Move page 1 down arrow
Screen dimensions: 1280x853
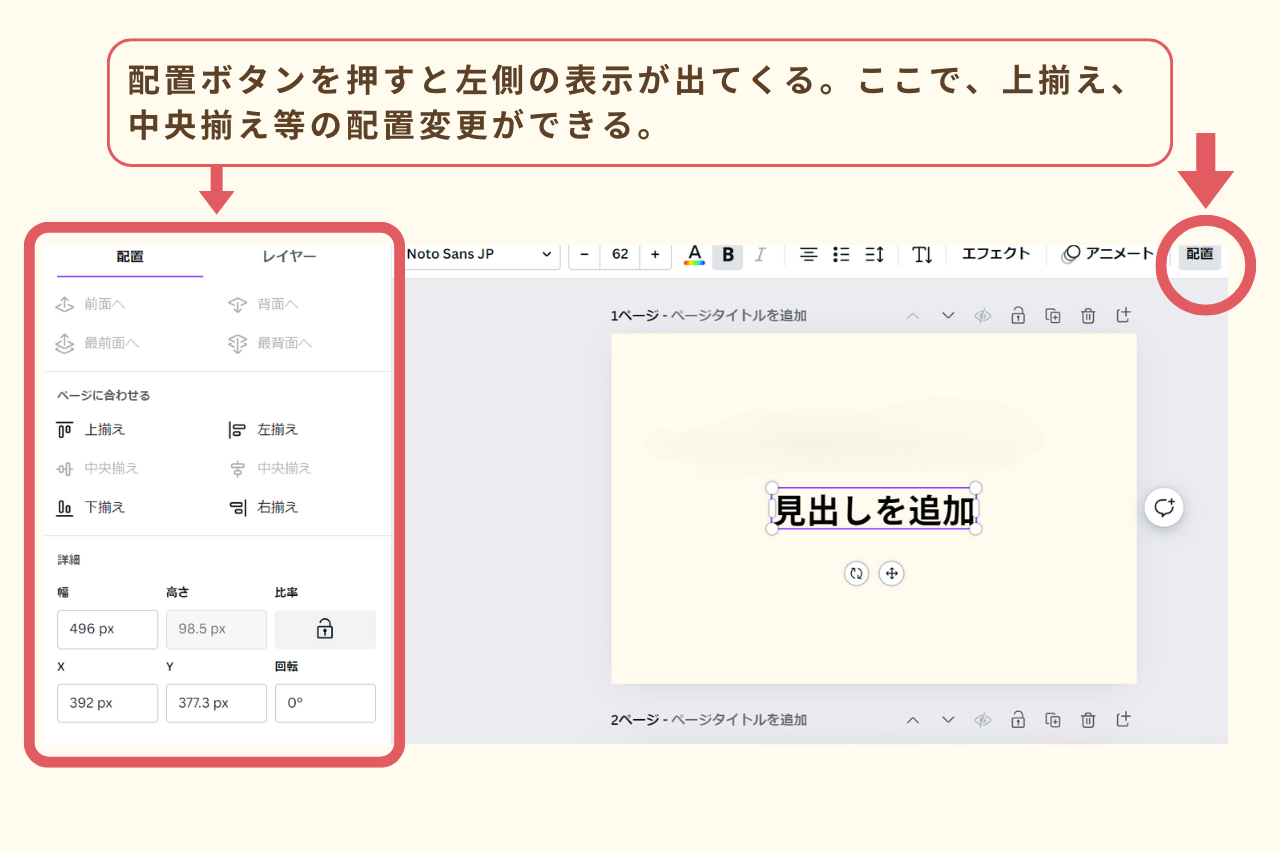coord(948,316)
